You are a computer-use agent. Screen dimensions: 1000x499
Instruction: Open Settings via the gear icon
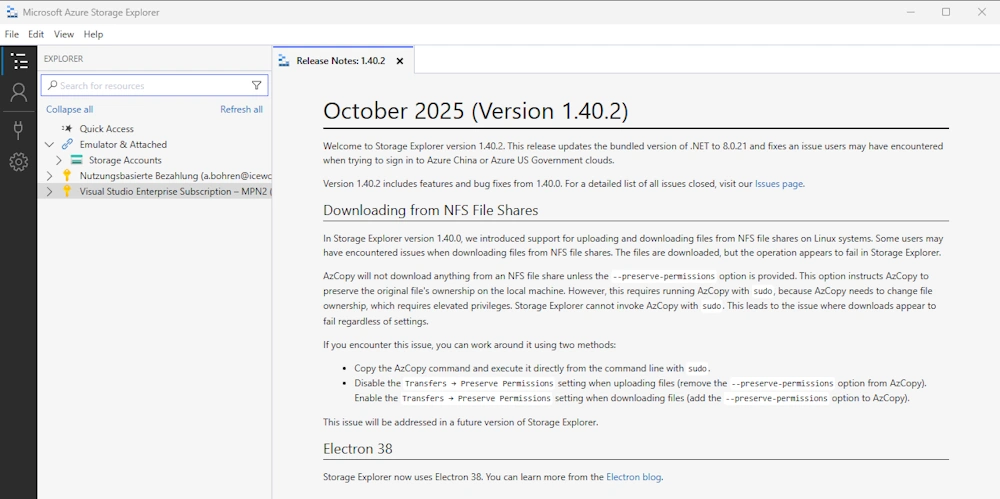pyautogui.click(x=18, y=162)
